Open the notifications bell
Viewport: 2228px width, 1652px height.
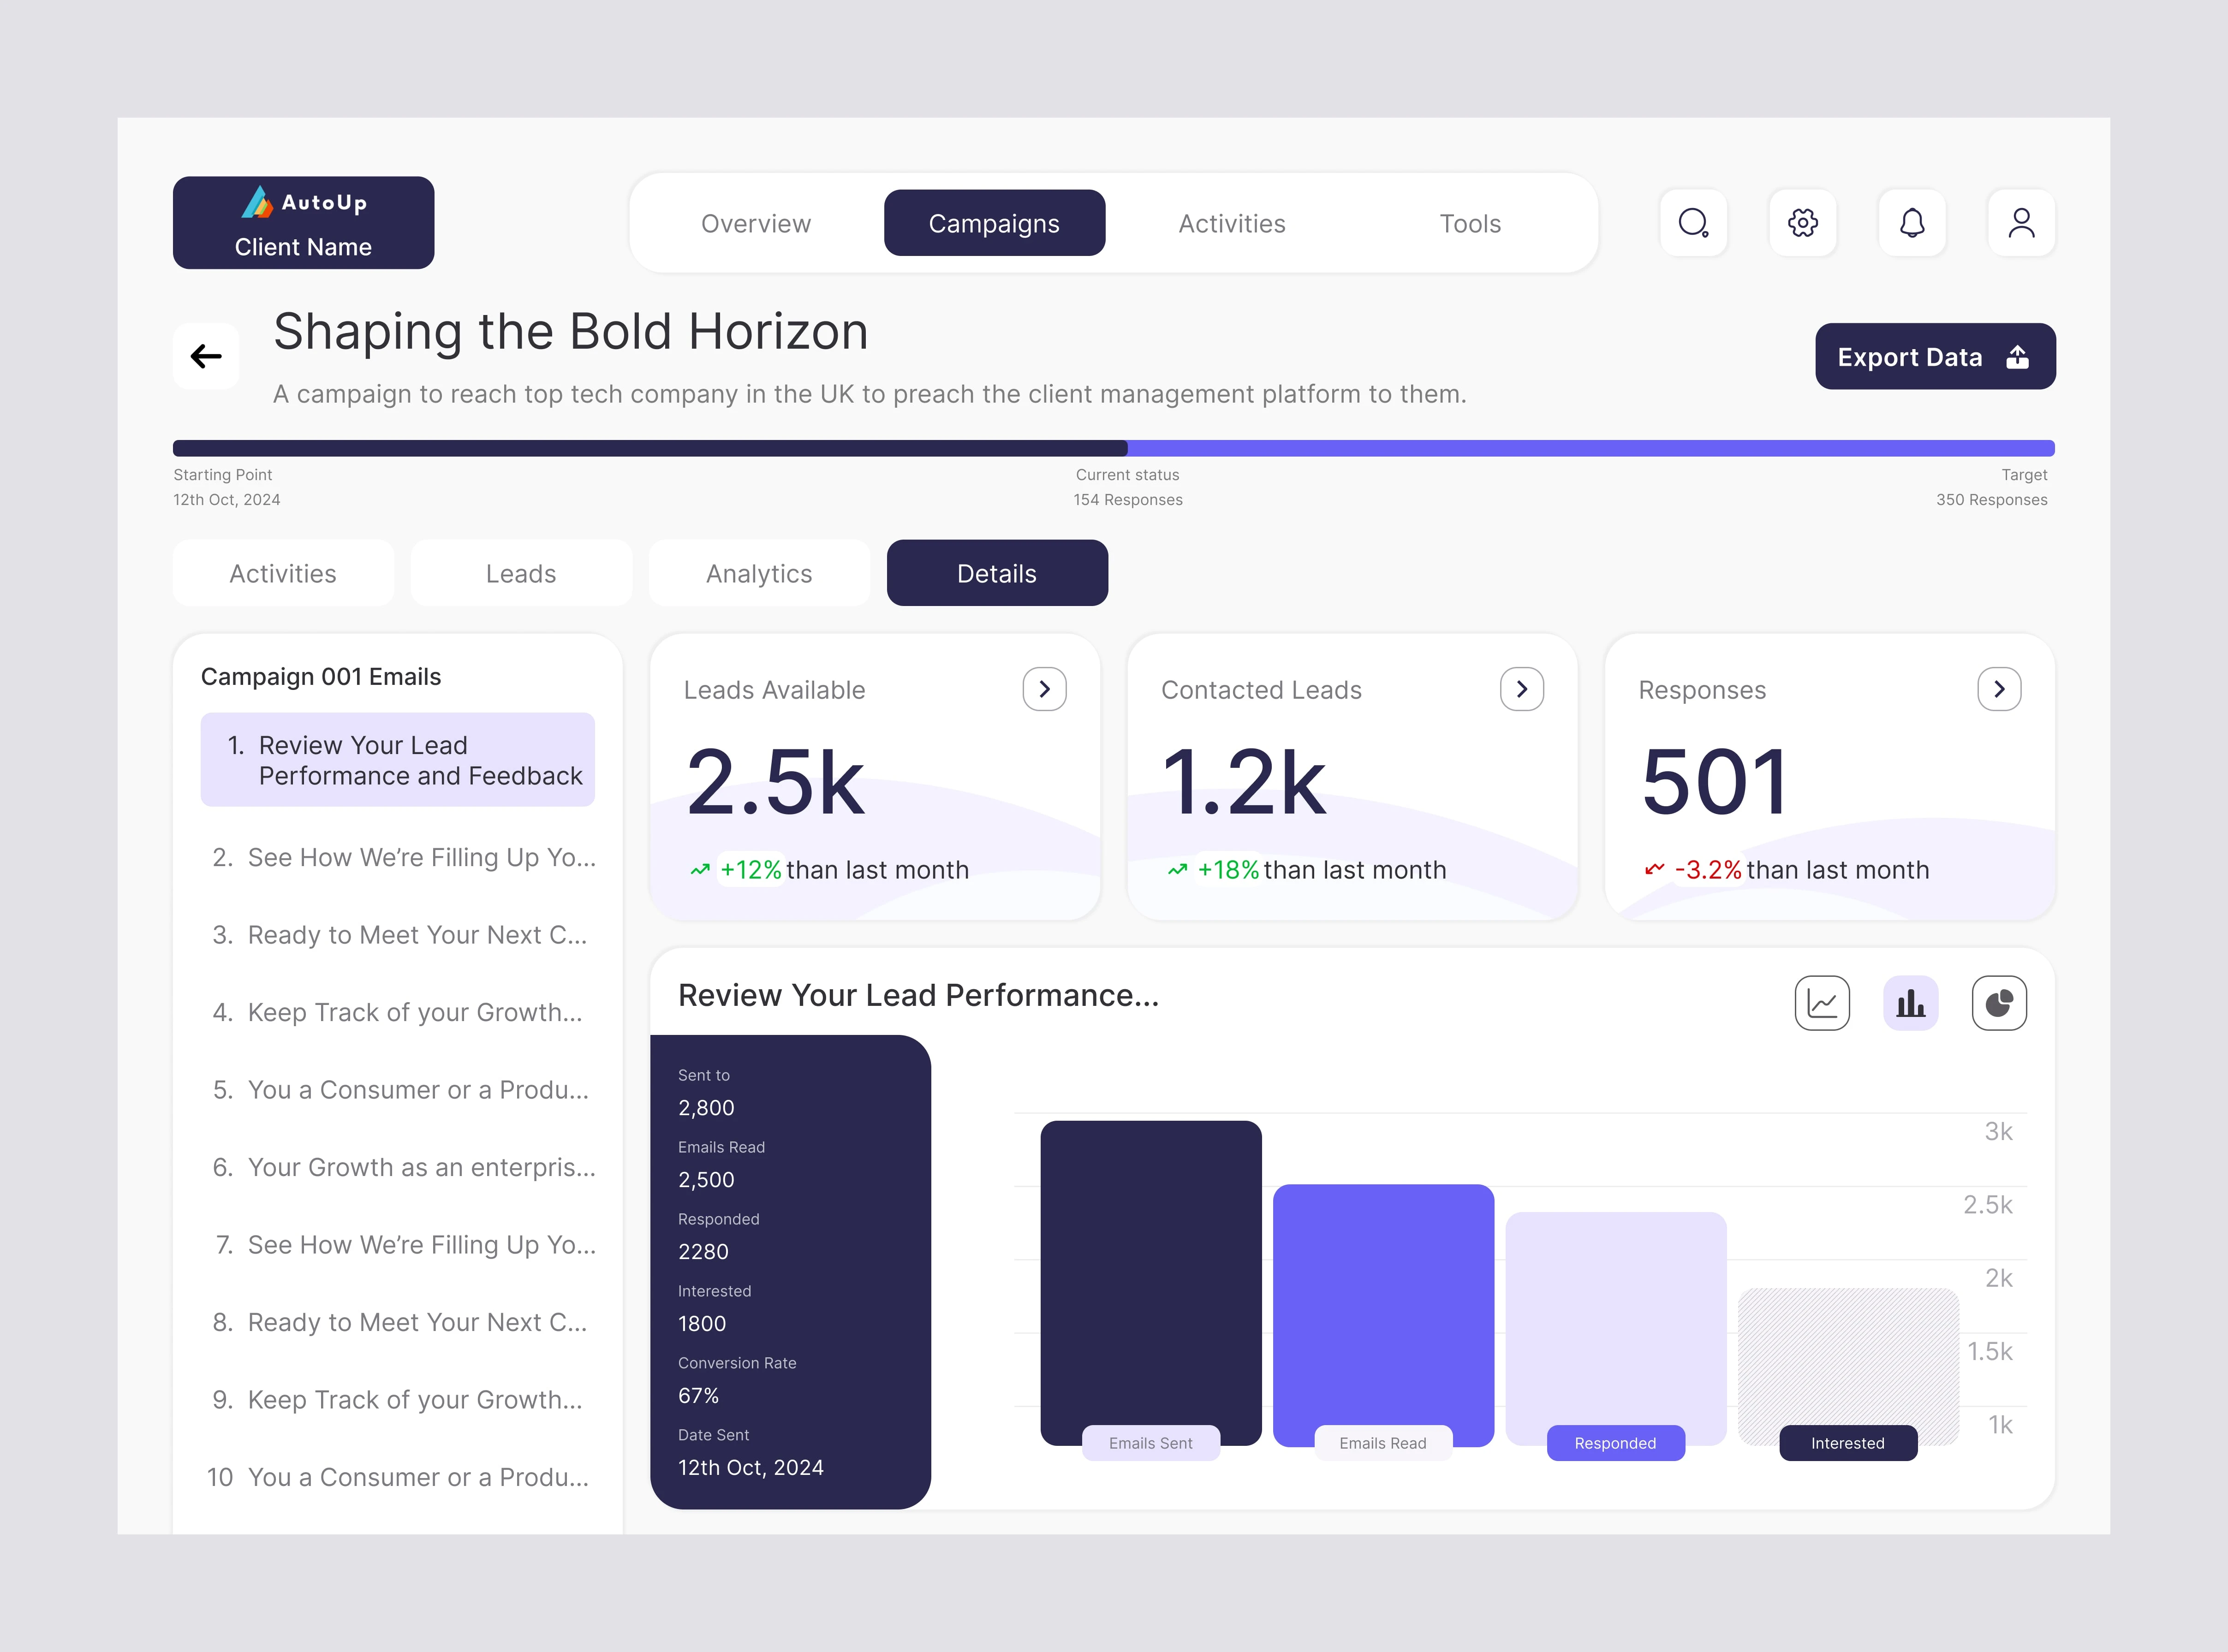click(1912, 223)
